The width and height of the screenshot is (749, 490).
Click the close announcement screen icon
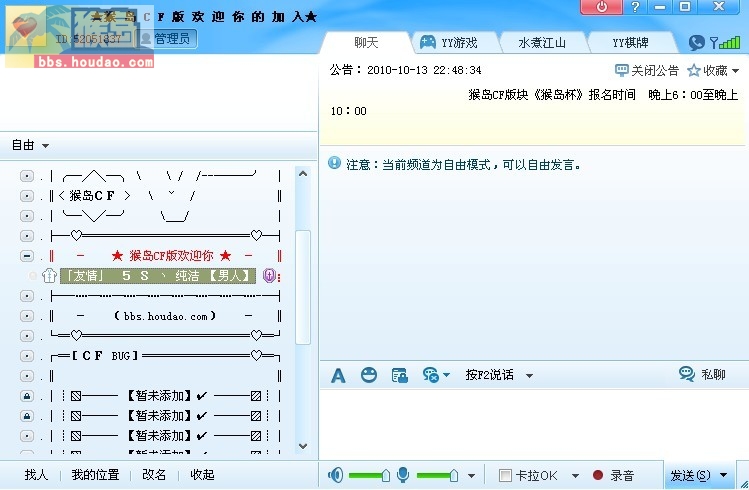click(x=621, y=71)
